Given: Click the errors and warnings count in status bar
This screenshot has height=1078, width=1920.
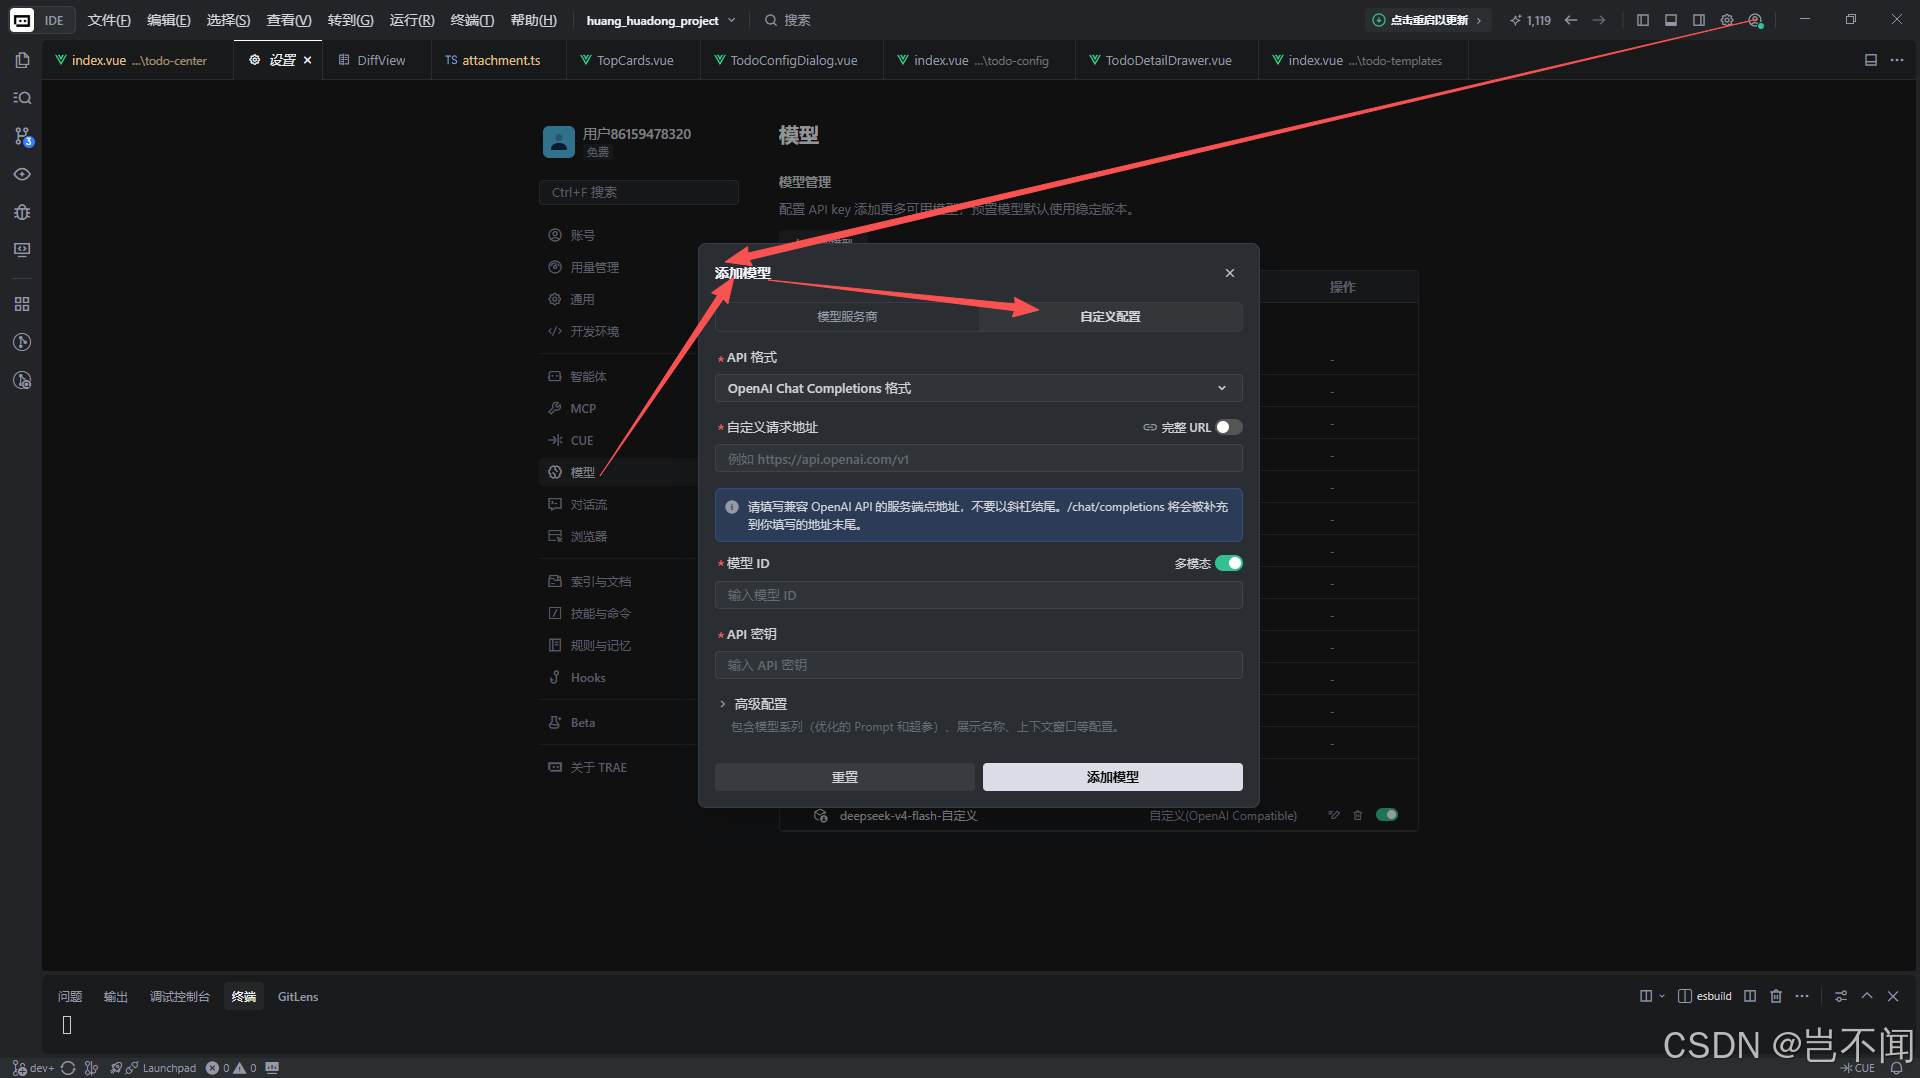Looking at the screenshot, I should (x=232, y=1068).
